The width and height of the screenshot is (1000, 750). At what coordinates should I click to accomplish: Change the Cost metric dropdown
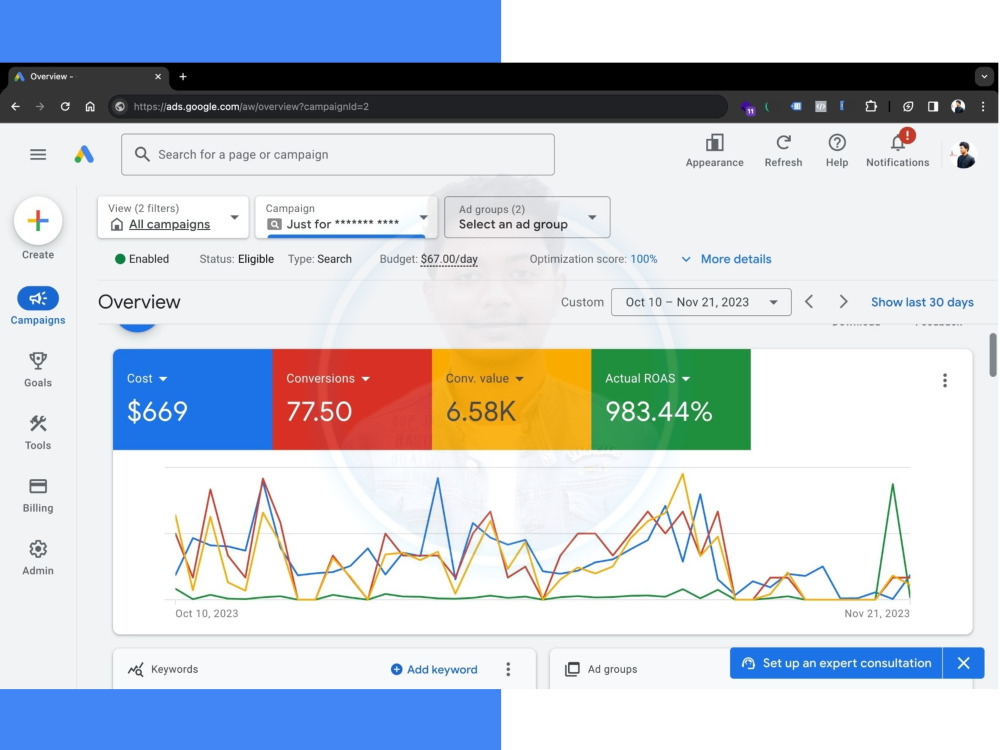[x=147, y=379]
